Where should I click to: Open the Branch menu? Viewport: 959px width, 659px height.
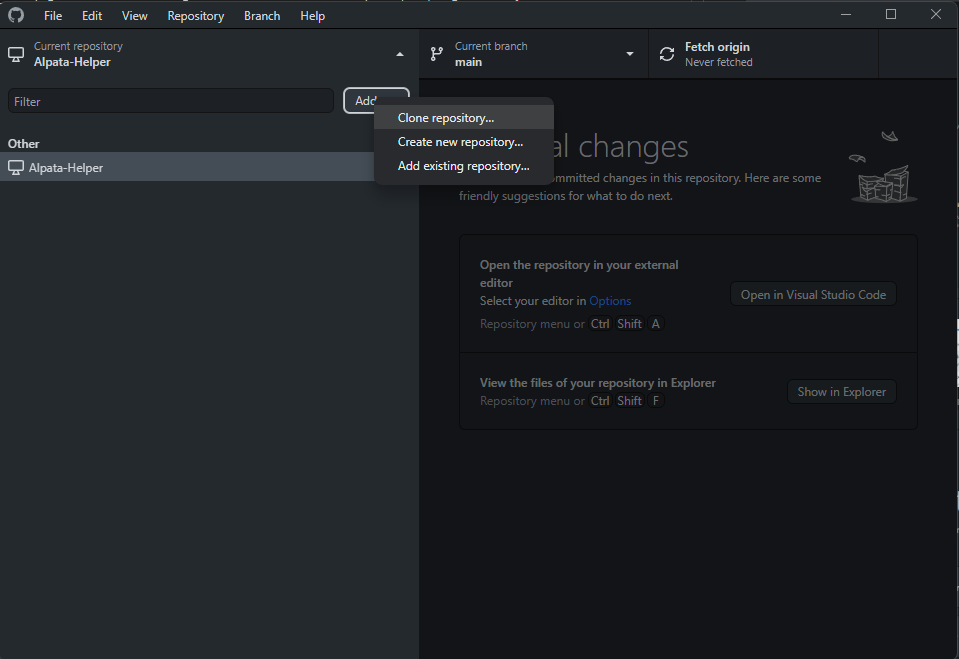tap(262, 16)
